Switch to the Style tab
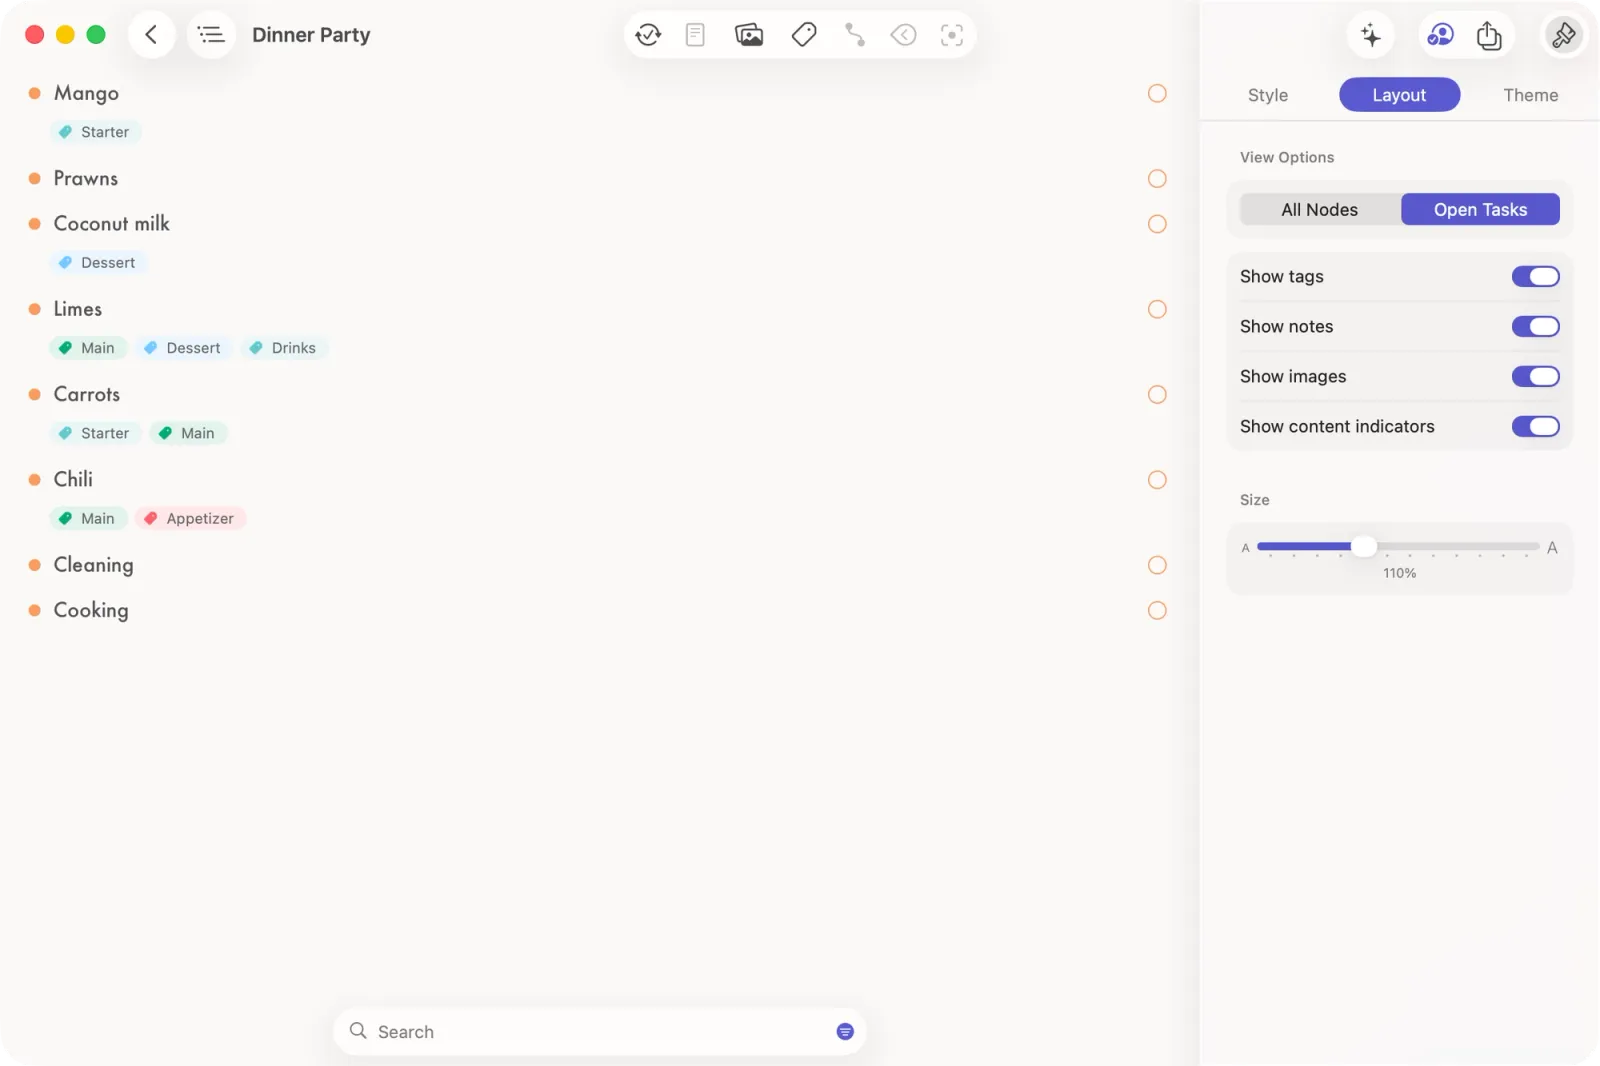The height and width of the screenshot is (1066, 1600). click(1267, 95)
